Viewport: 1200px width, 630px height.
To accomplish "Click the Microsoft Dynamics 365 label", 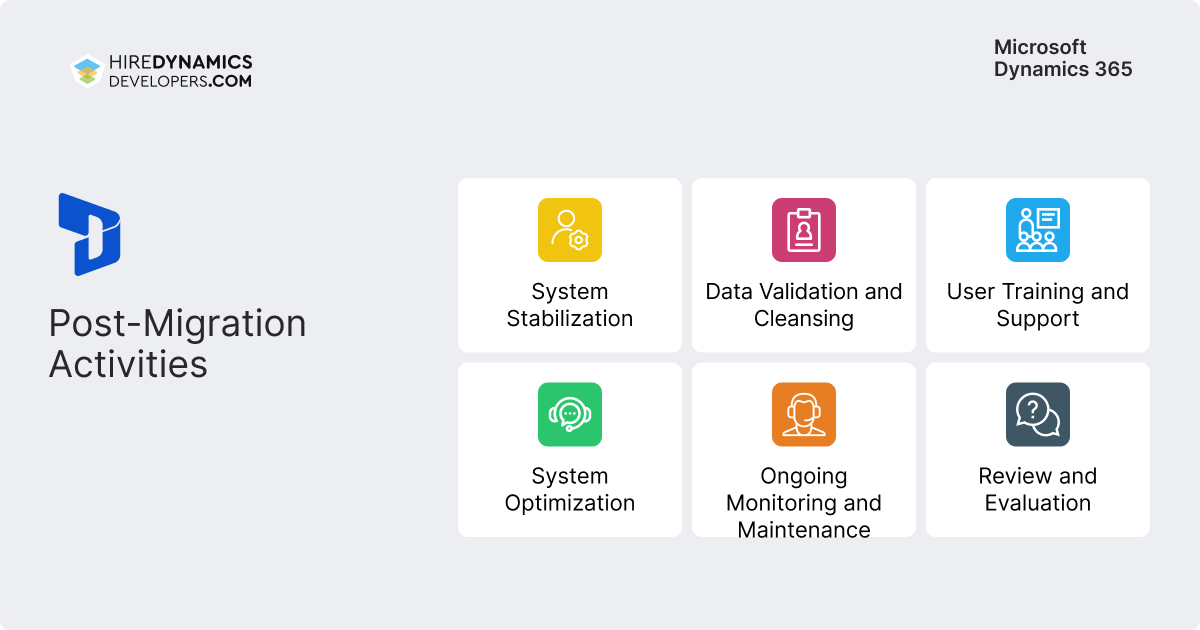I will [x=1063, y=58].
